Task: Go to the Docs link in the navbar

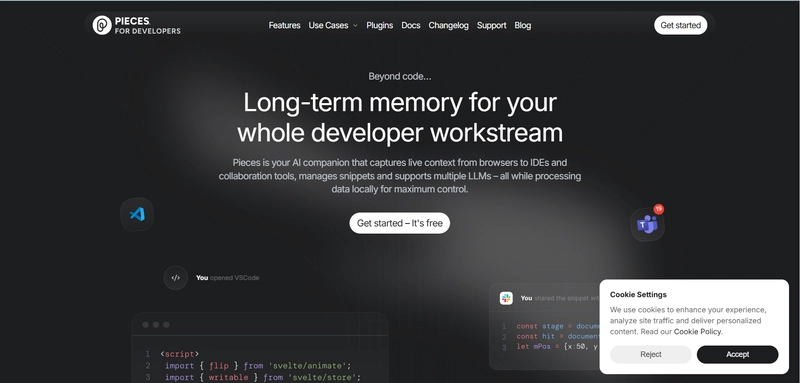Action: [411, 25]
